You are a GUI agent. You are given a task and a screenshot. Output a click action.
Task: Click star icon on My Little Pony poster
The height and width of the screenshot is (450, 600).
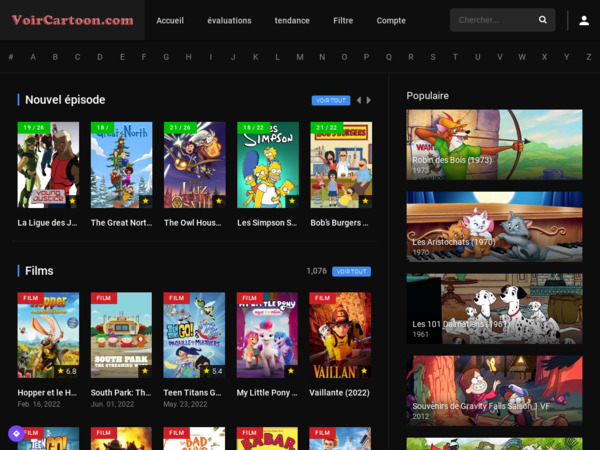(x=291, y=371)
